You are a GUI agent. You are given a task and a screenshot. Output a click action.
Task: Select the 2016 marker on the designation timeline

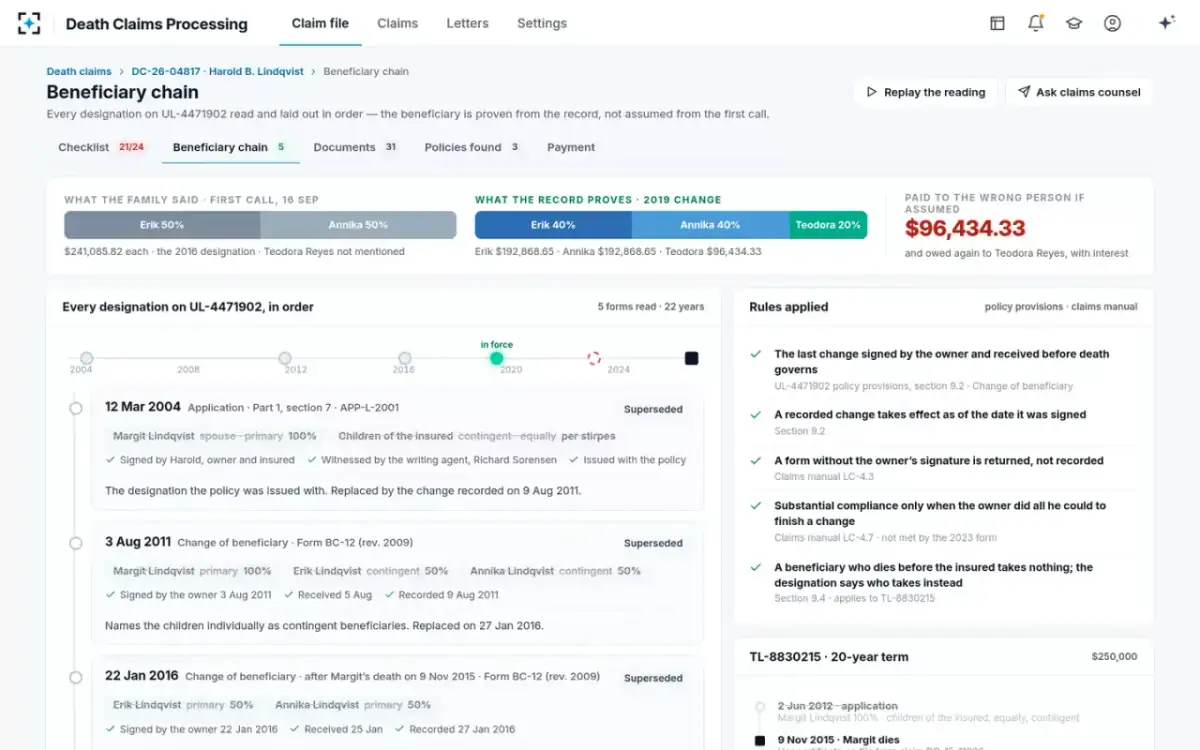tap(405, 358)
